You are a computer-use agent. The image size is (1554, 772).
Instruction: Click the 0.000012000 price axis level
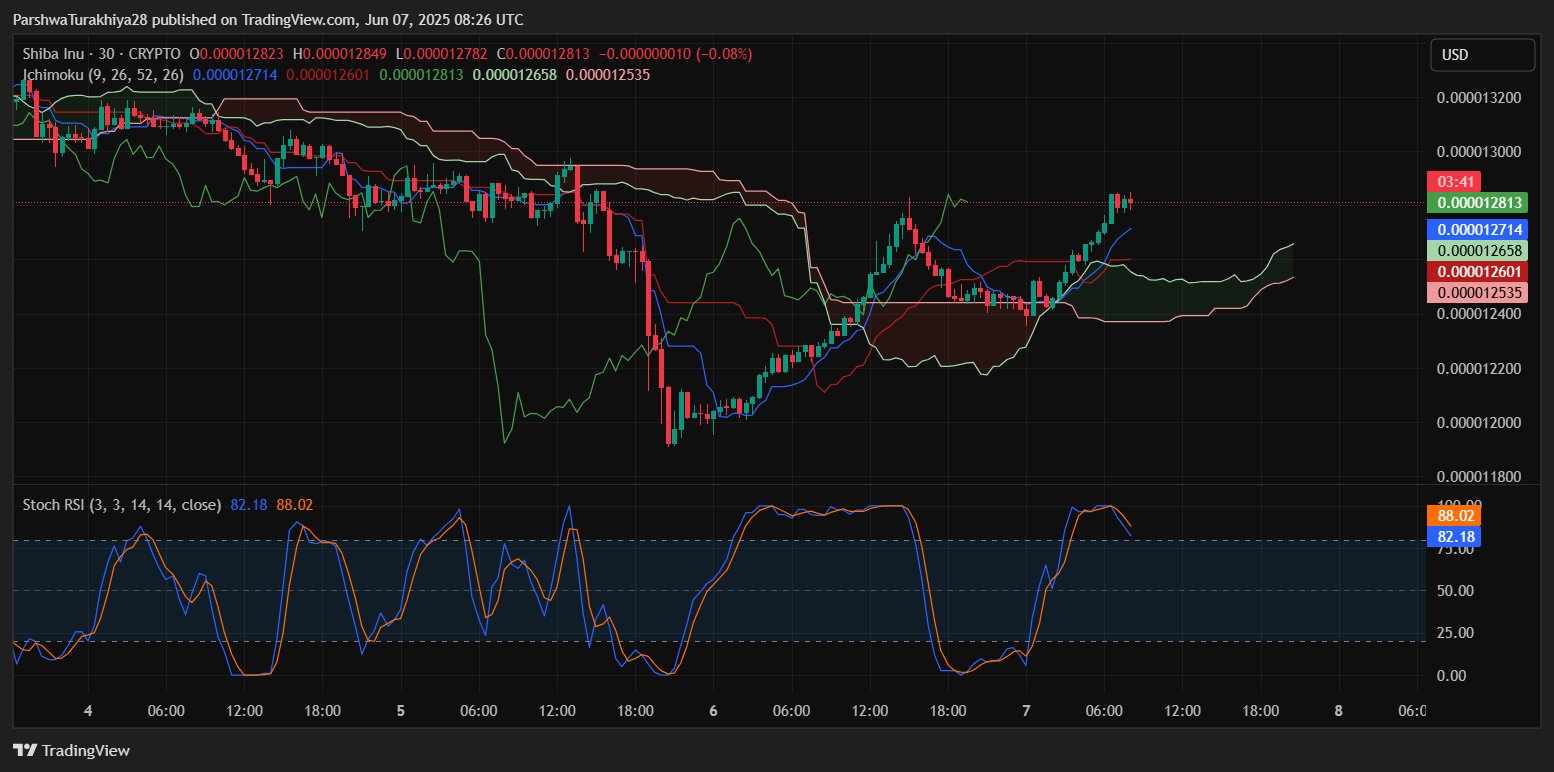(x=1478, y=423)
